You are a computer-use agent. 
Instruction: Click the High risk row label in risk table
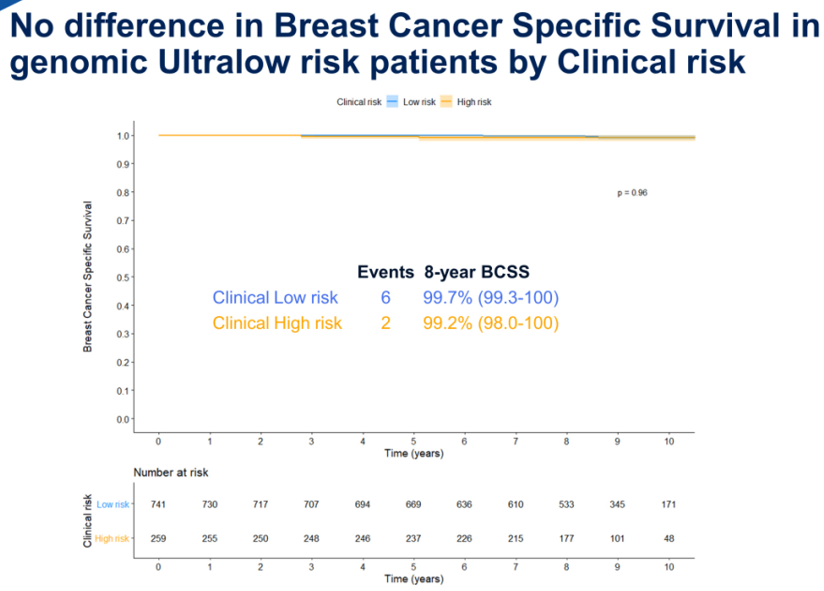[112, 538]
